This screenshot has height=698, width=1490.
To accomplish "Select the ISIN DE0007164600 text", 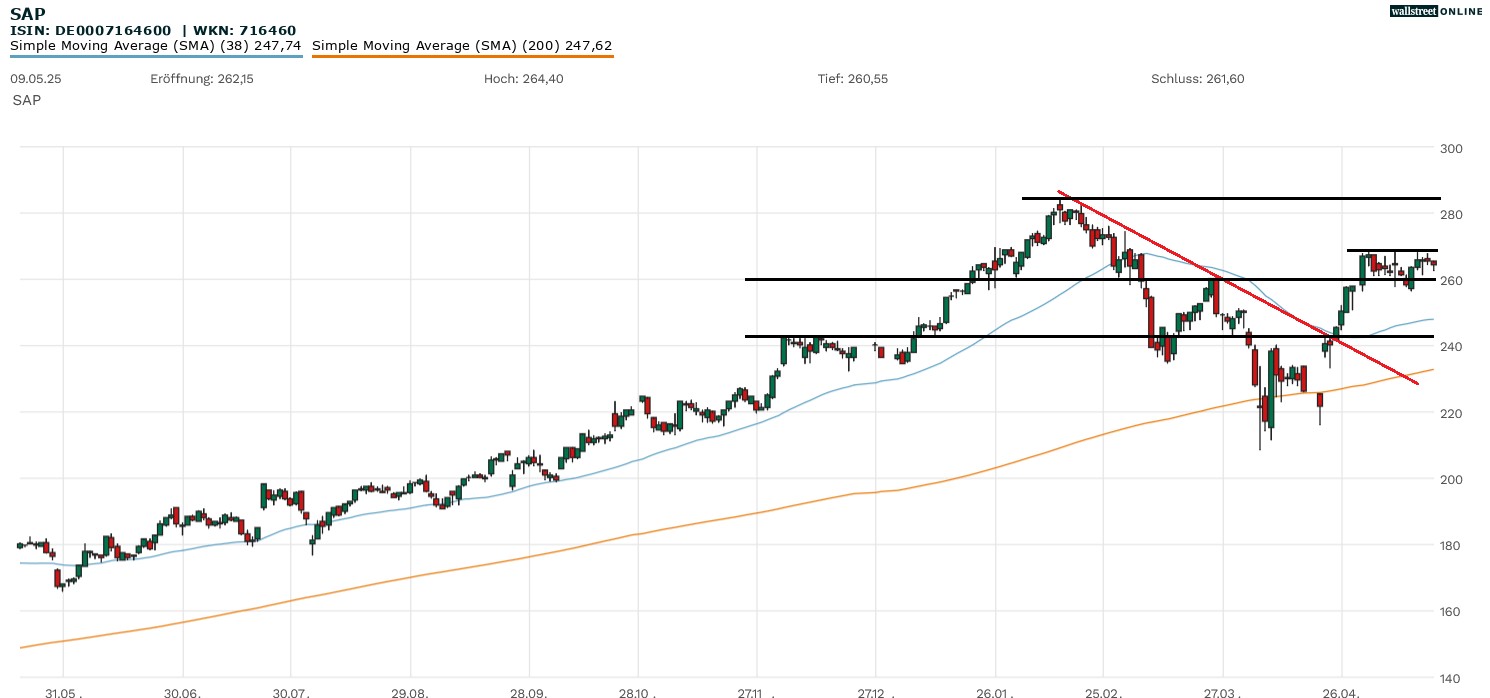I will click(x=91, y=31).
